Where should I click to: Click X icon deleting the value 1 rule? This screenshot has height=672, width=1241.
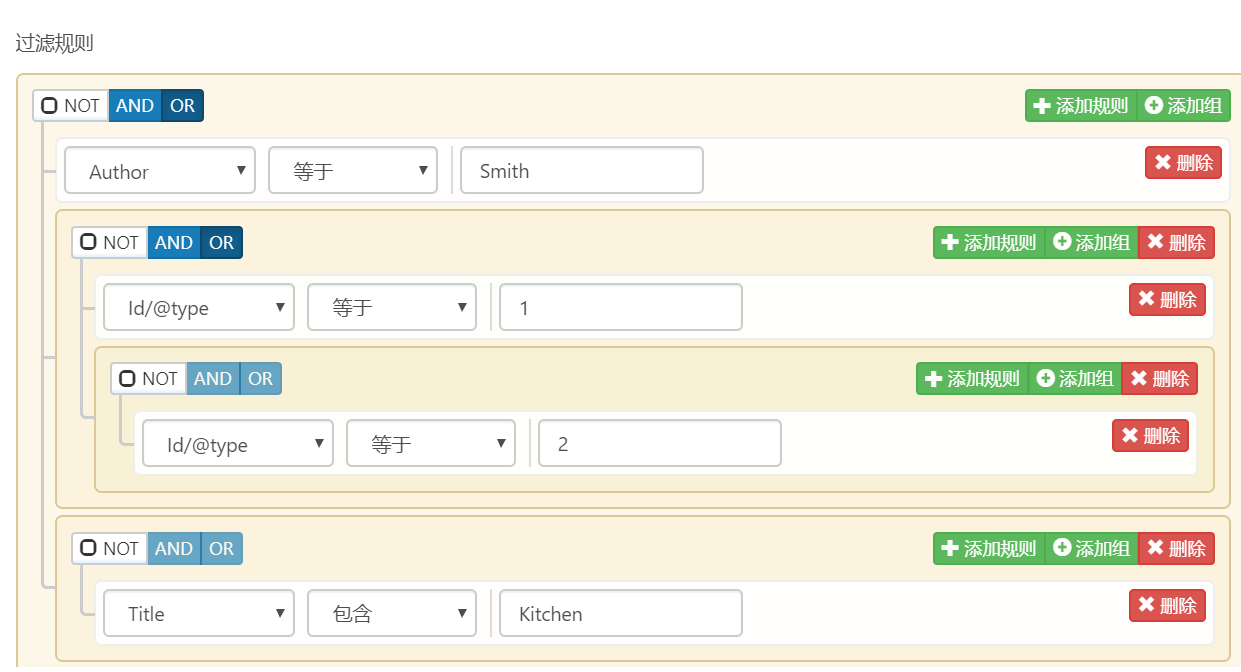(1147, 300)
